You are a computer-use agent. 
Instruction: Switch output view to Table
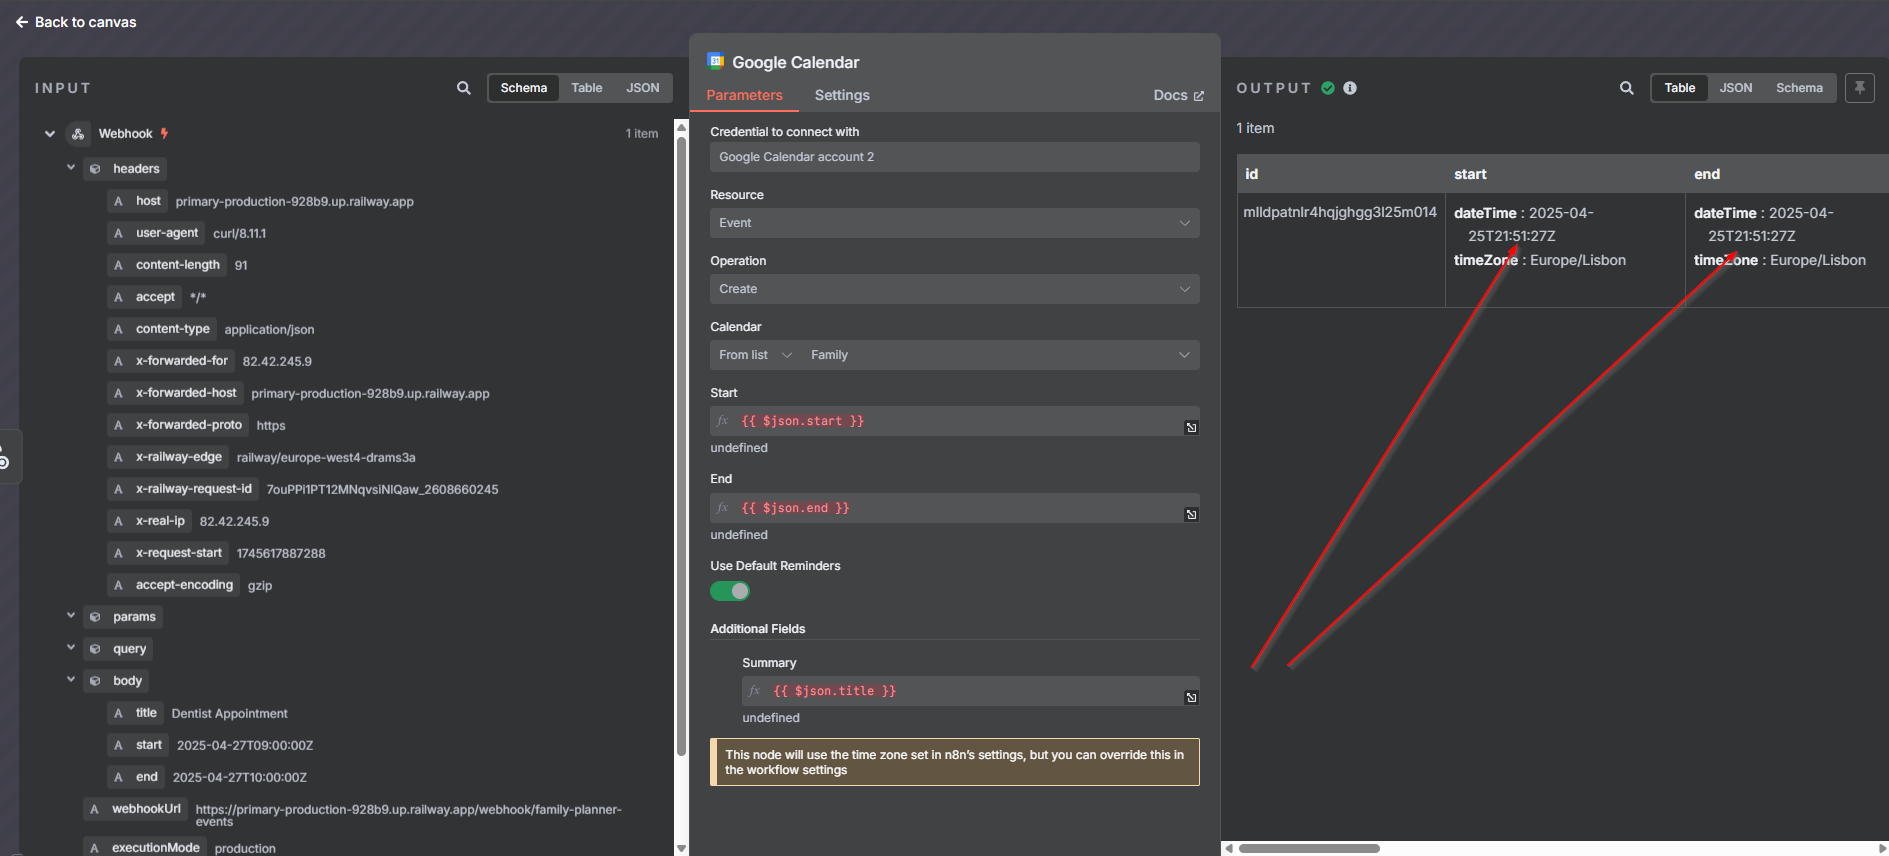tap(1680, 88)
